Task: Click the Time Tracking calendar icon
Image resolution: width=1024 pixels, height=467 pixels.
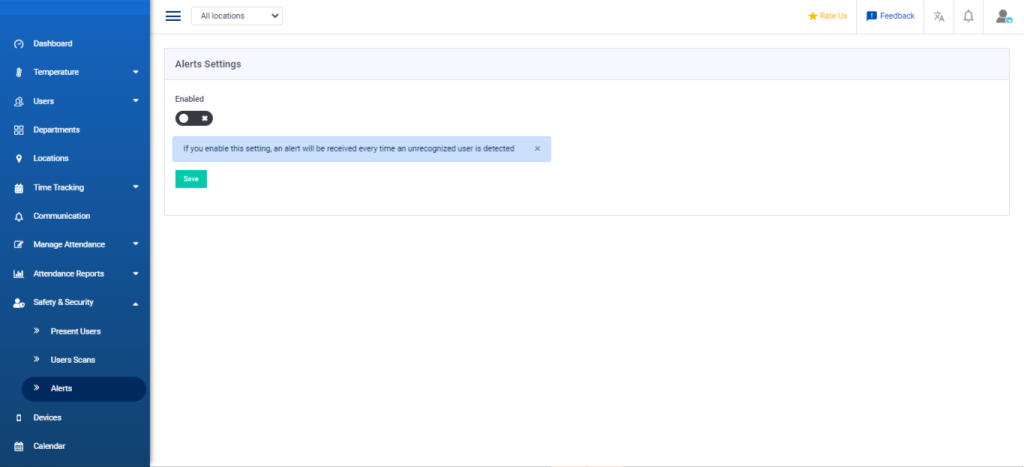Action: (x=19, y=187)
